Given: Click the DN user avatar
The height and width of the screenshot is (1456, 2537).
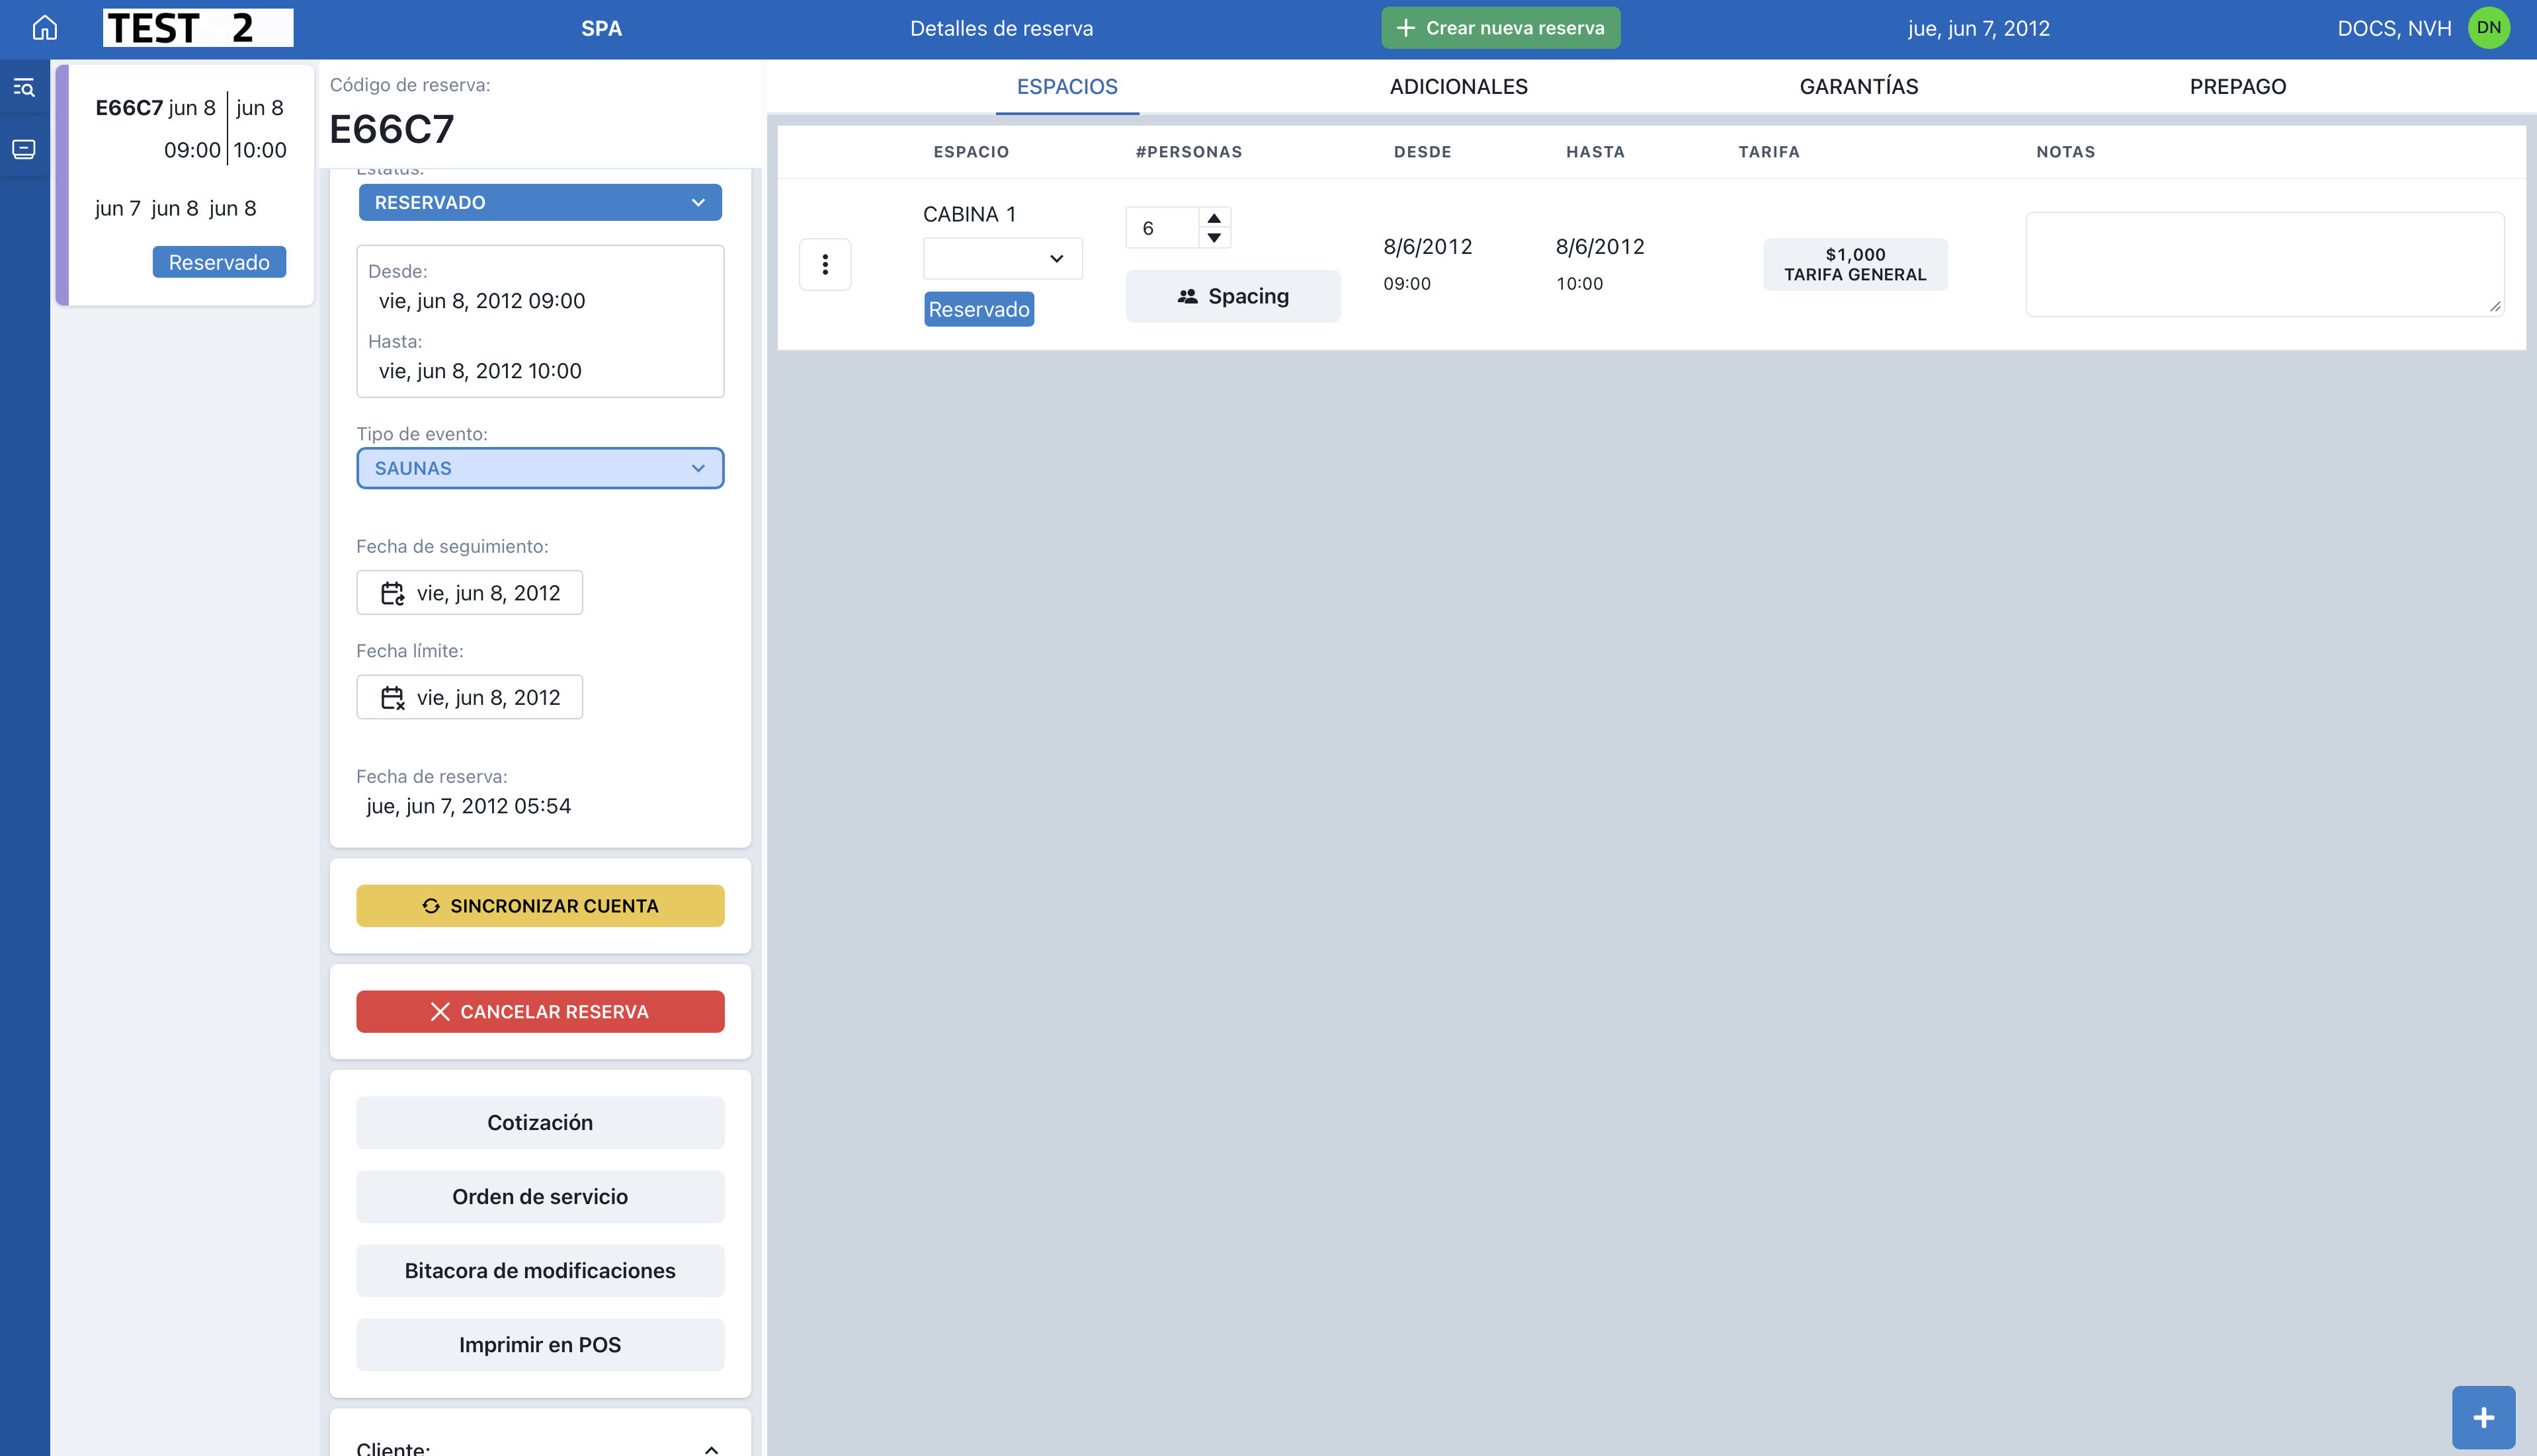Looking at the screenshot, I should (2488, 28).
